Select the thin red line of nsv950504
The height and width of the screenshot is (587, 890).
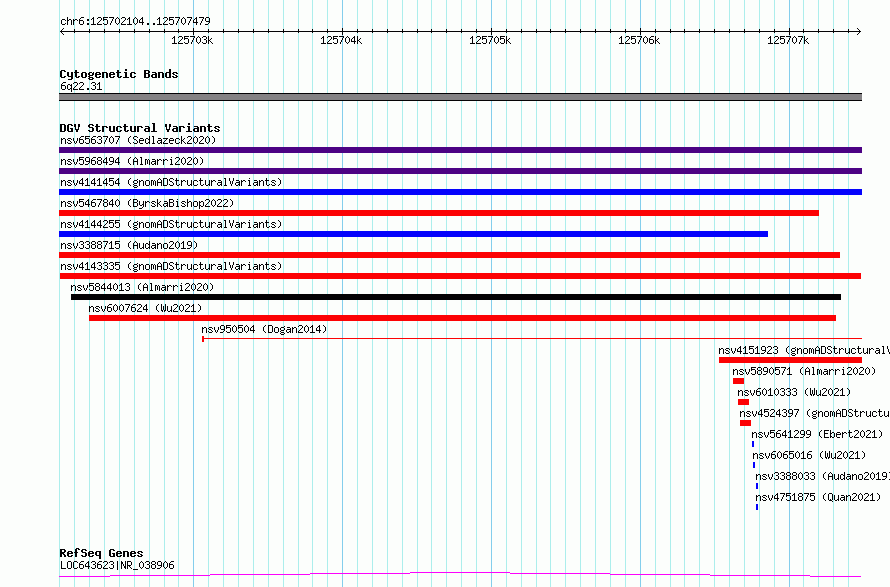[532, 339]
